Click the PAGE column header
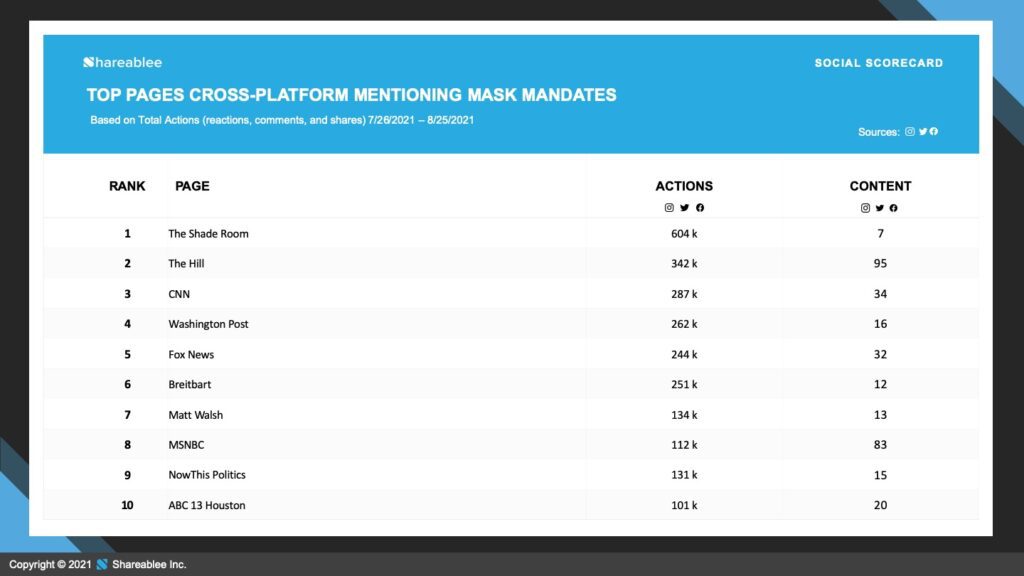 pyautogui.click(x=192, y=186)
